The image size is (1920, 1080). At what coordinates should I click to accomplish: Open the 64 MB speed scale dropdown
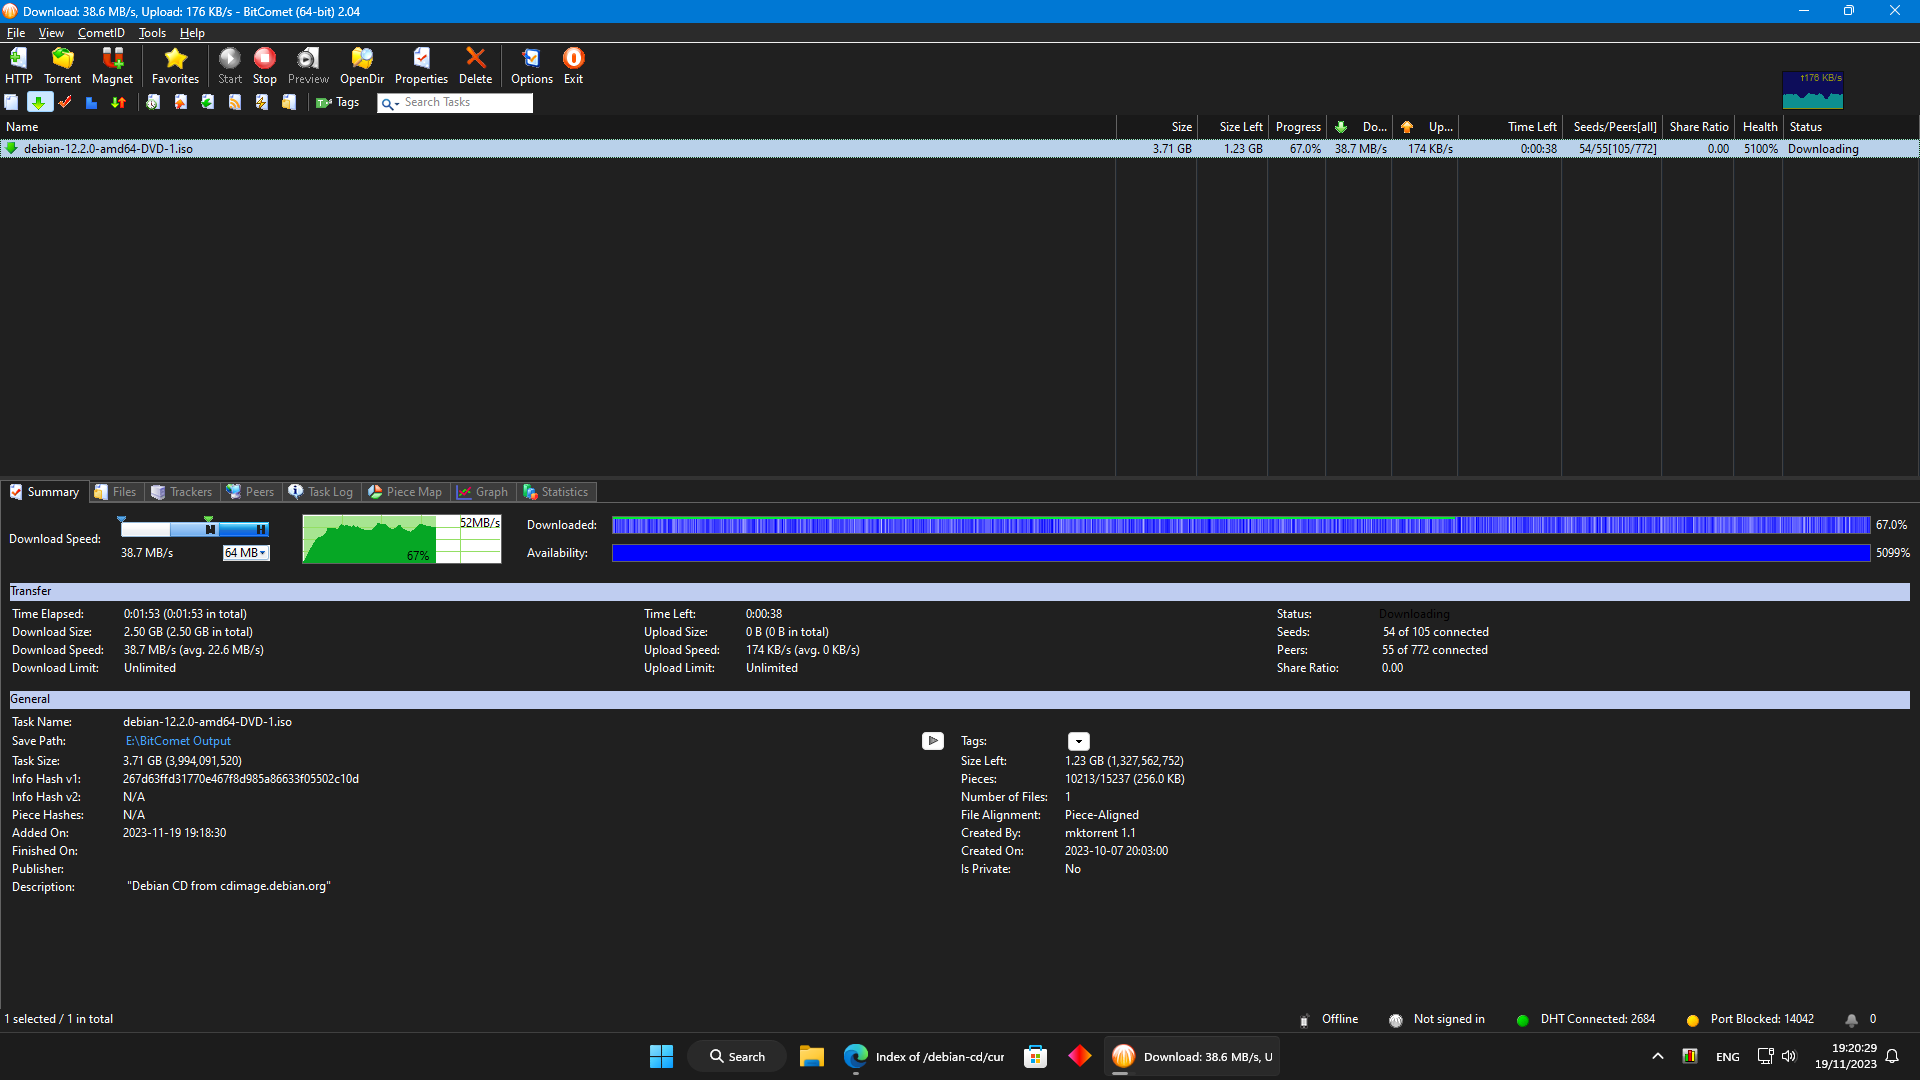pos(246,553)
